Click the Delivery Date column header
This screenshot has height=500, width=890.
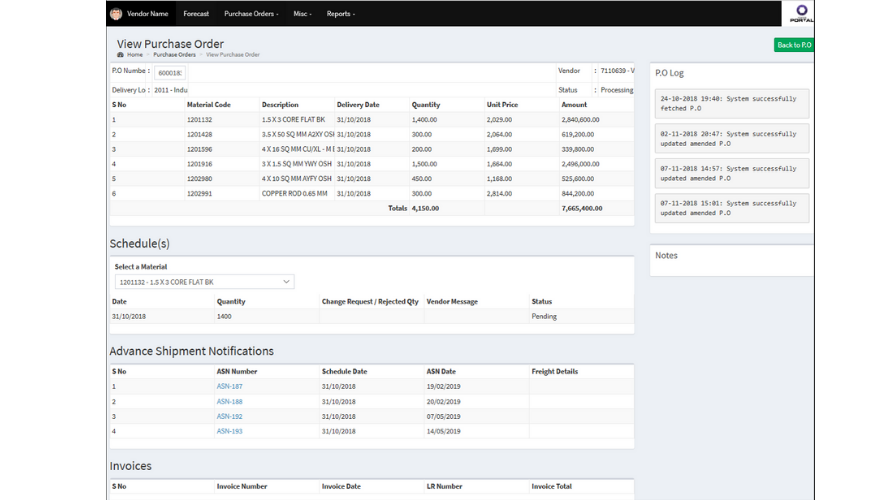[x=358, y=105]
